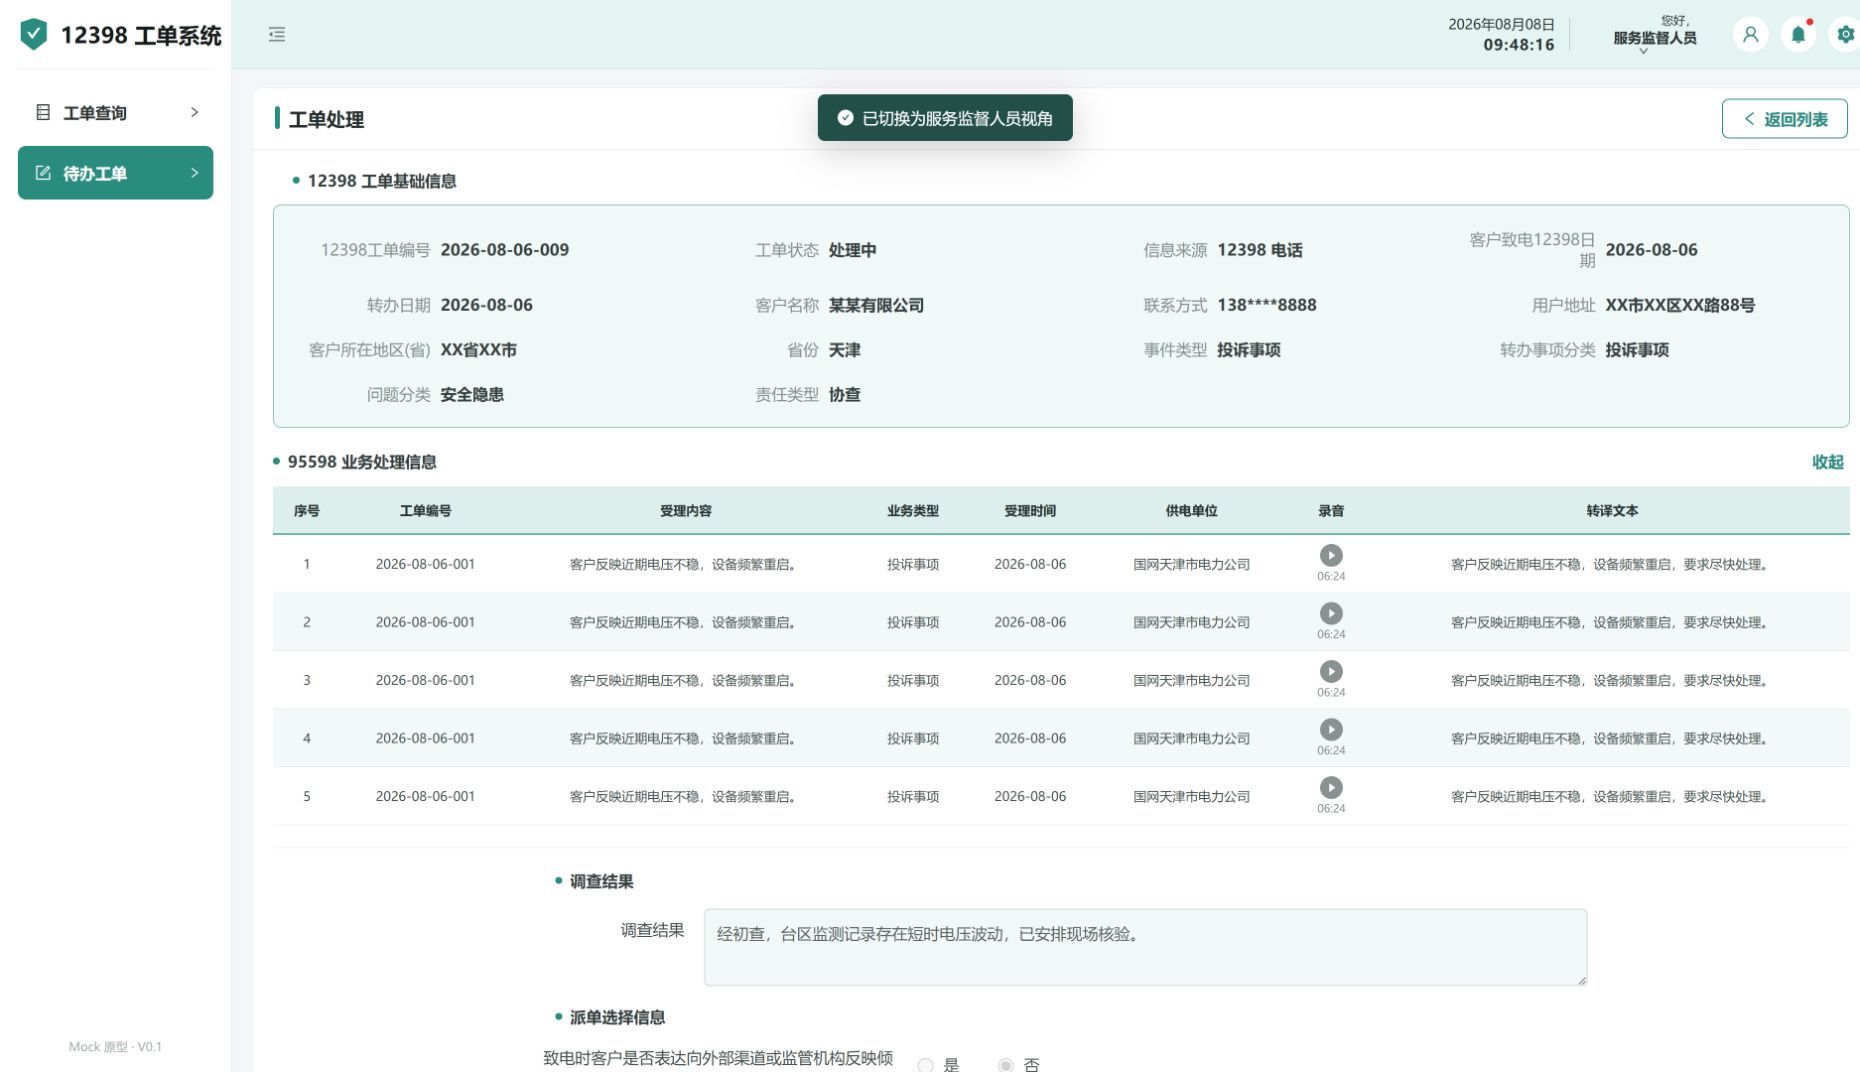The height and width of the screenshot is (1072, 1860).
Task: Select radio option 否
Action: (1005, 1065)
